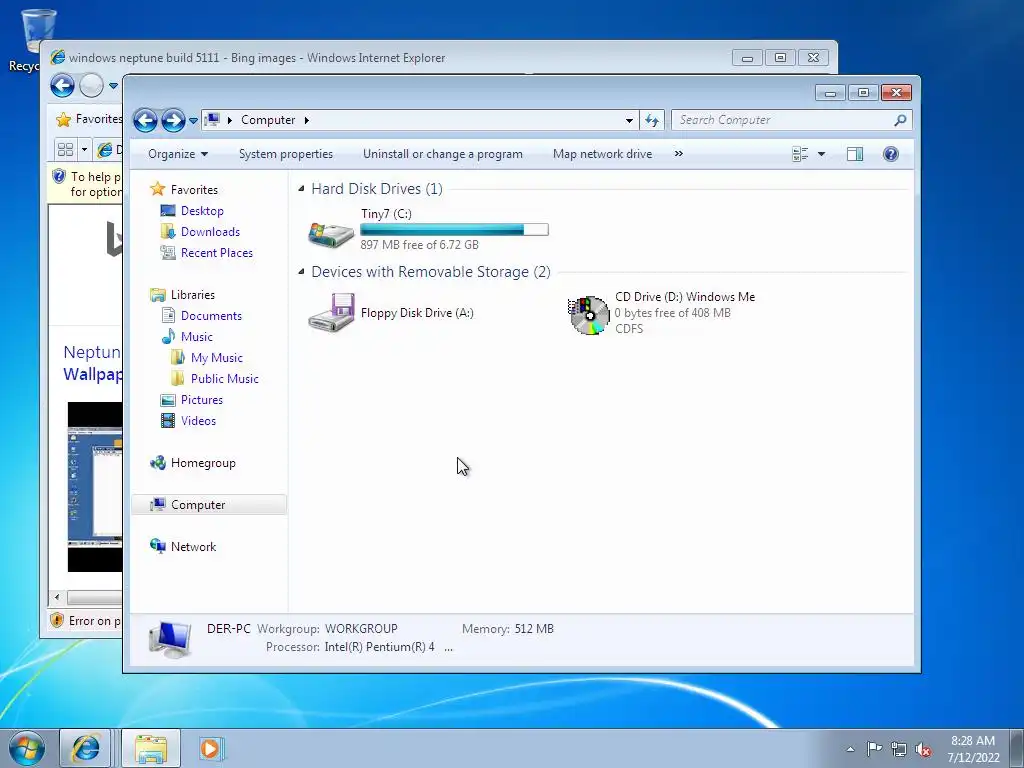Select Network in navigation pane

pos(193,547)
